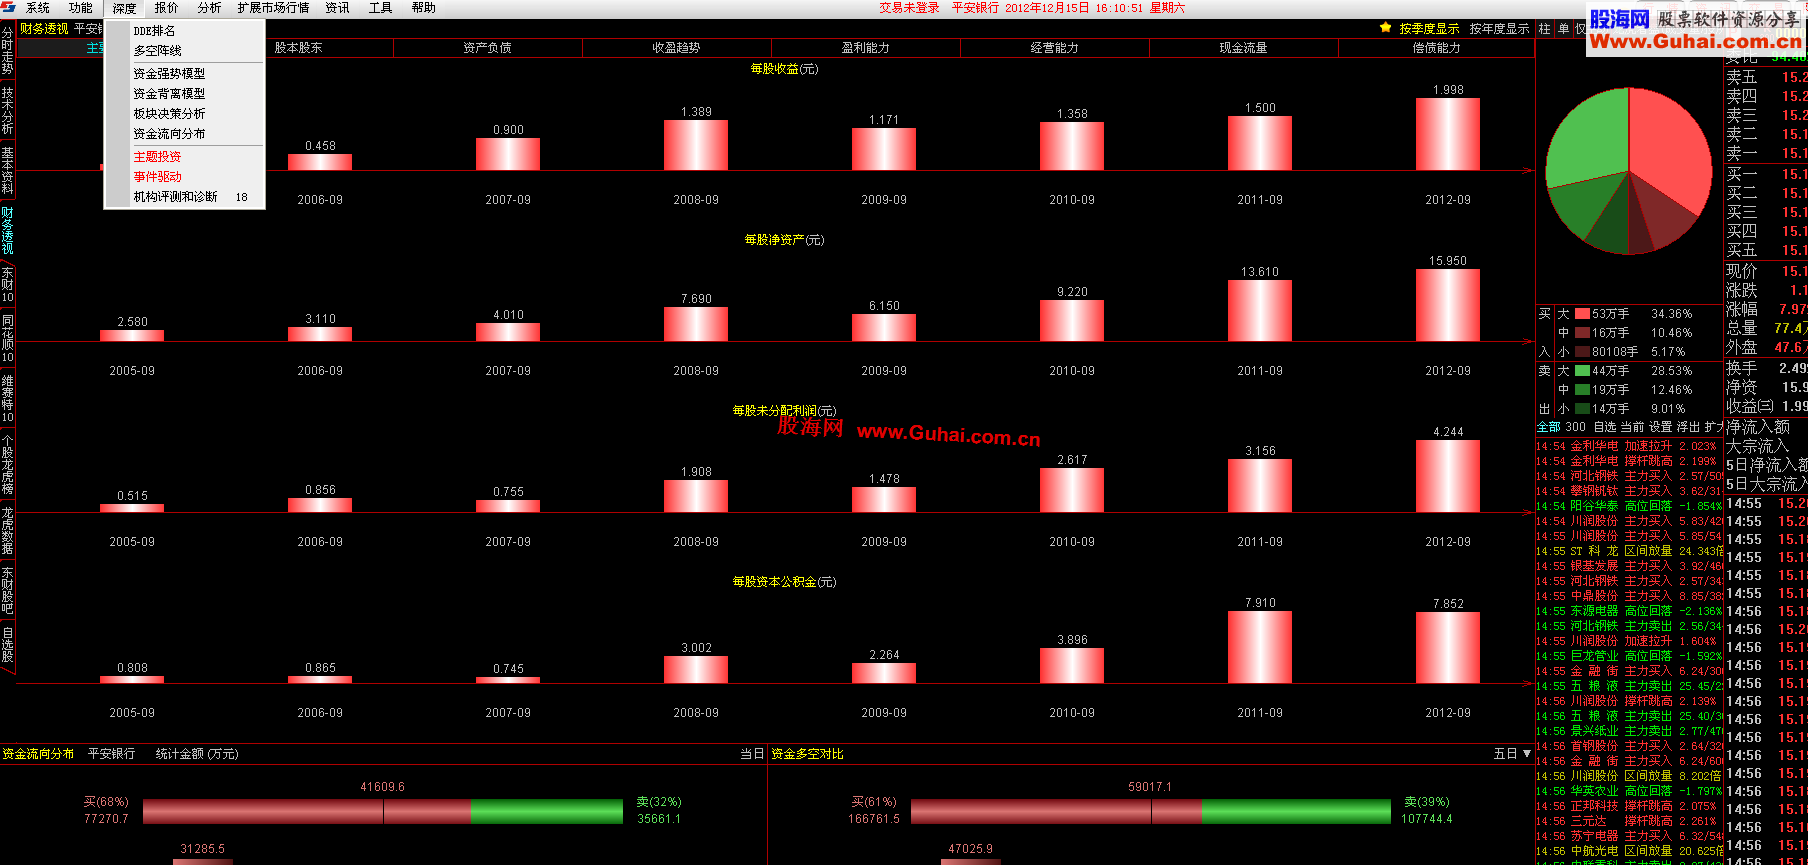
Task: Click the 单 display-mode button
Action: pyautogui.click(x=1563, y=29)
